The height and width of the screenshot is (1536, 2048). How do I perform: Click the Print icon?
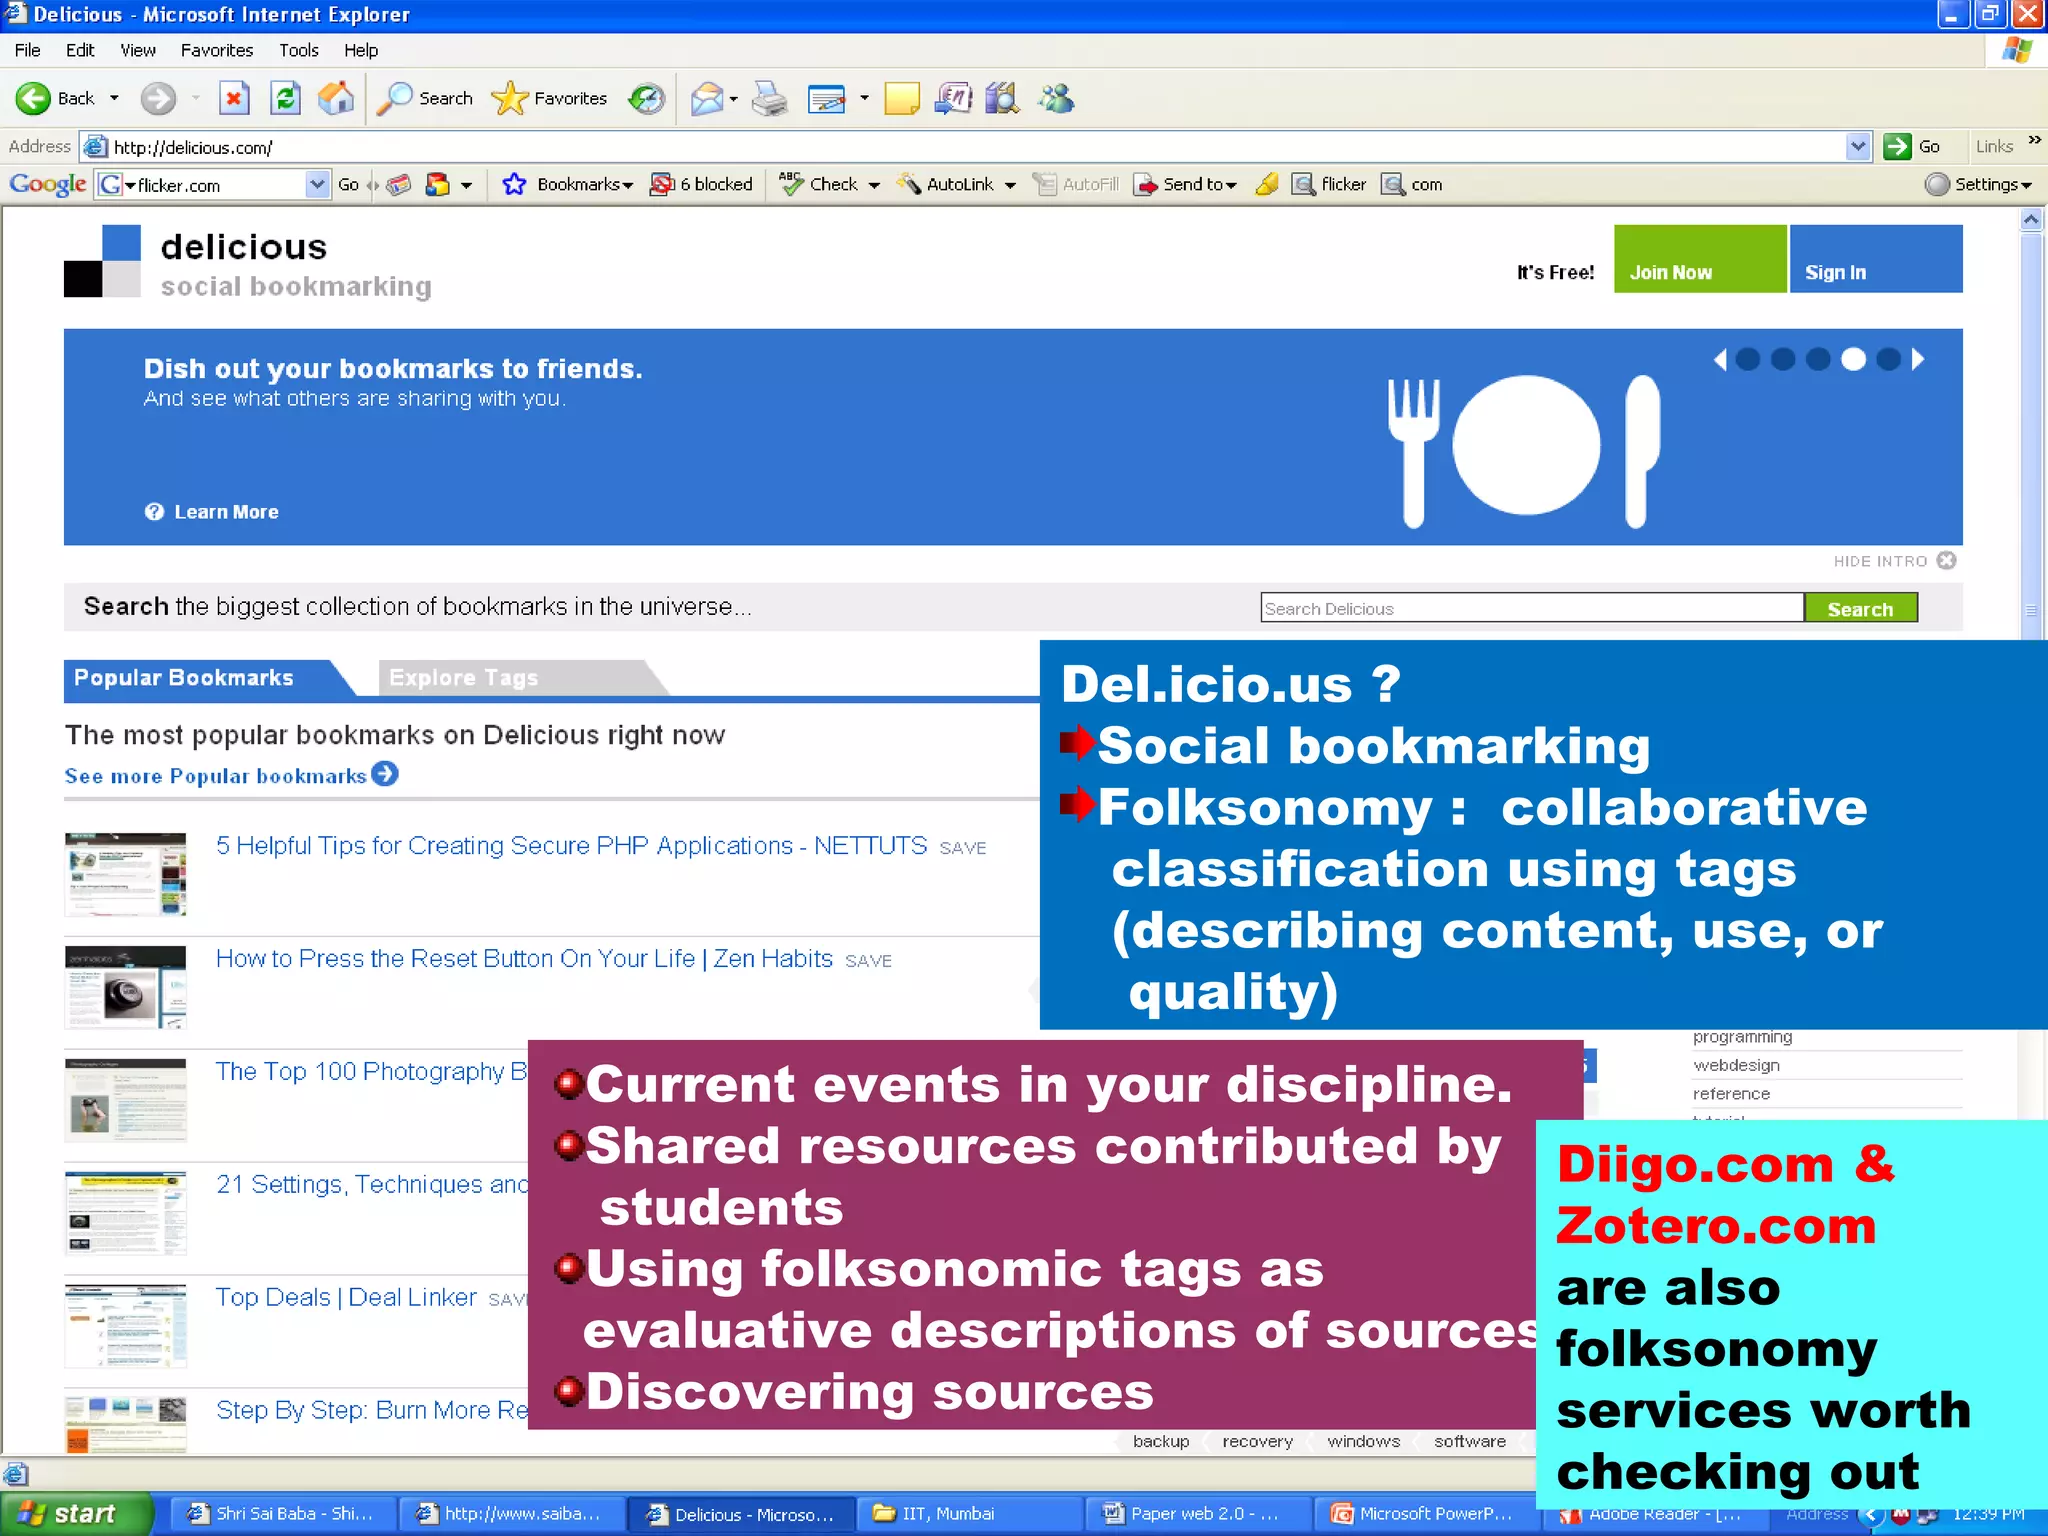click(769, 98)
